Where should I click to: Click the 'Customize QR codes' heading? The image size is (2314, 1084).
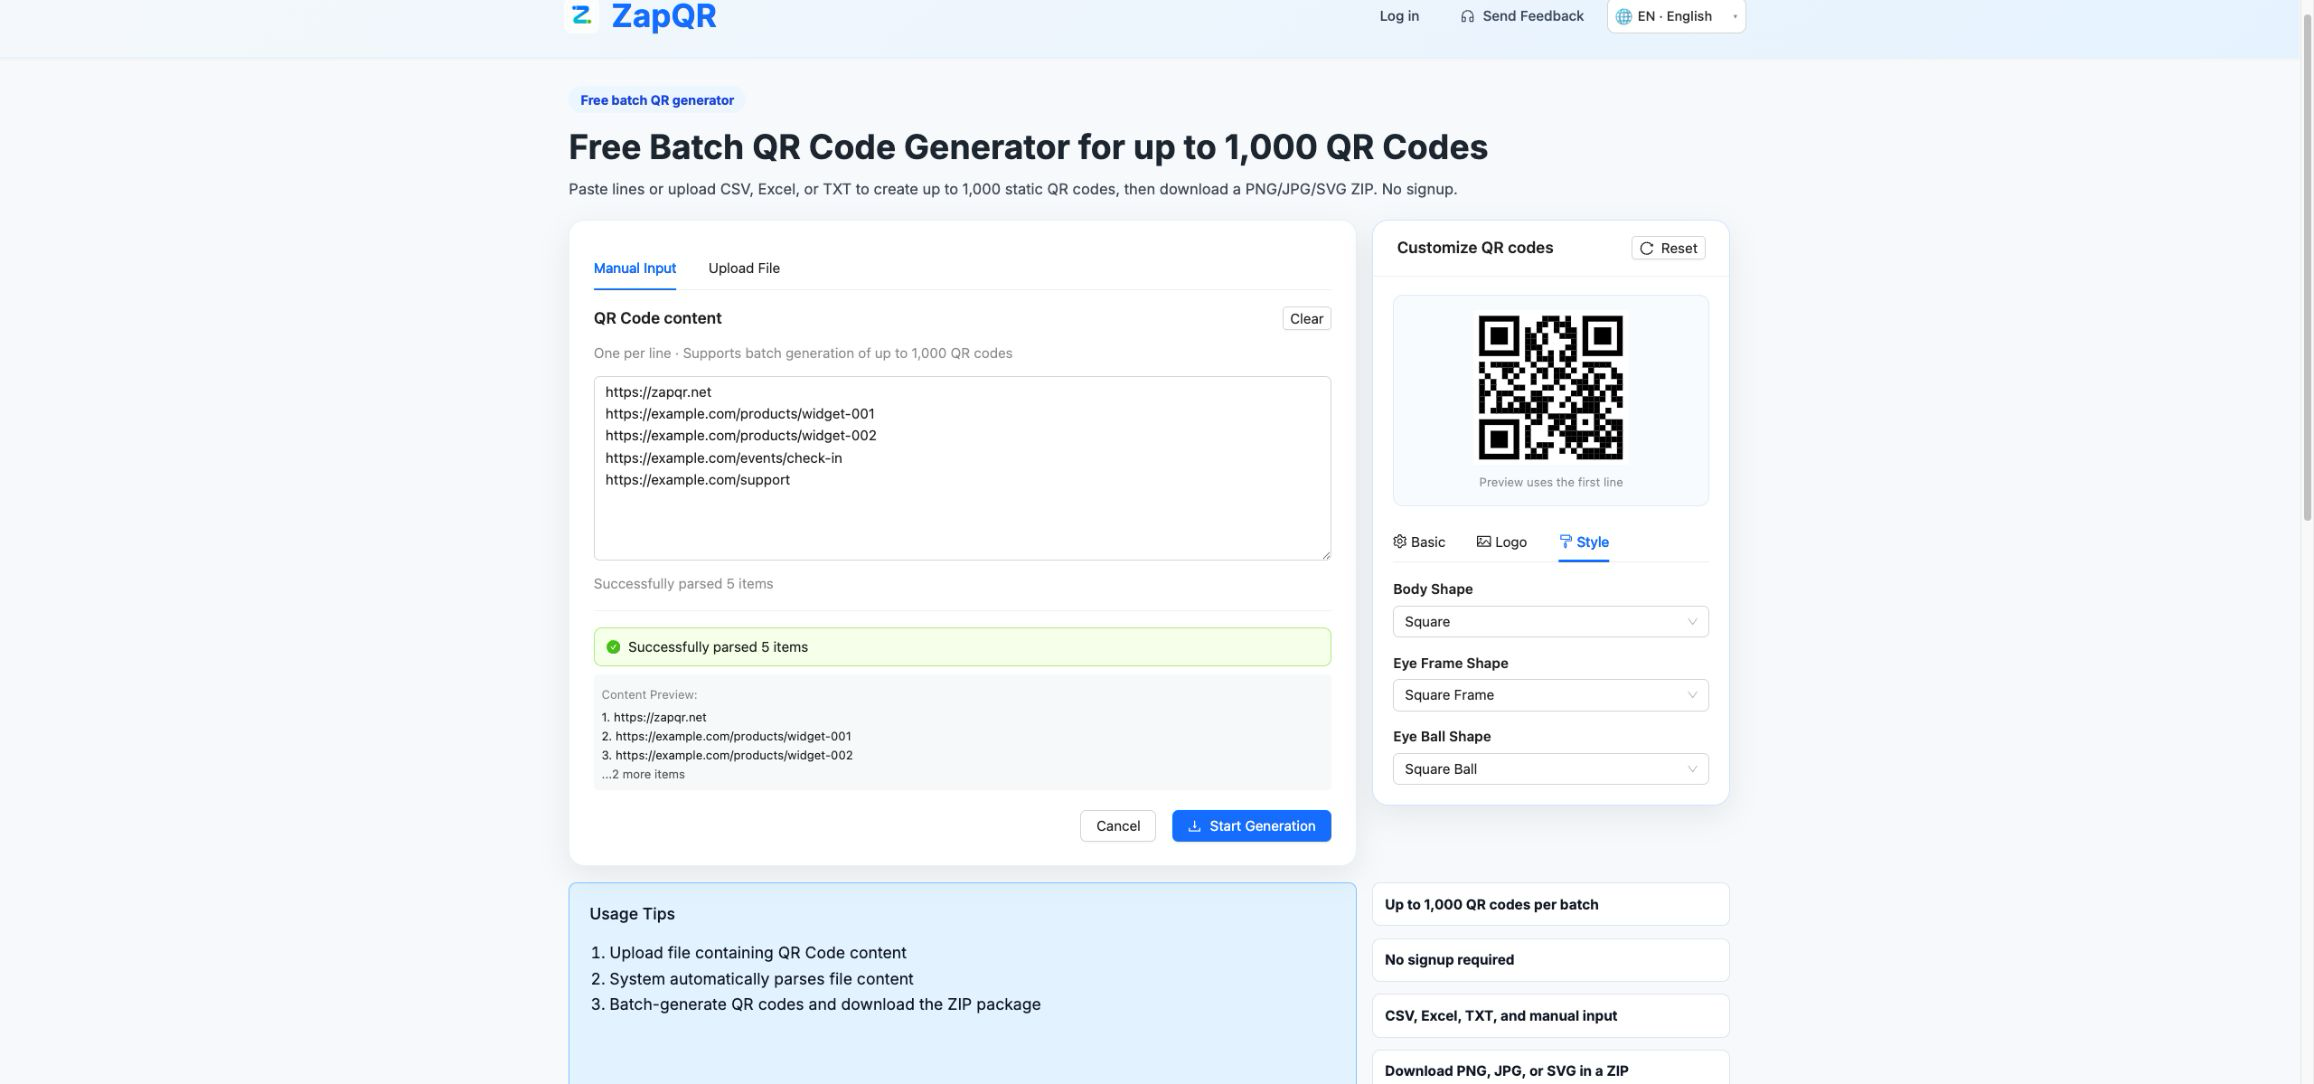(1475, 248)
